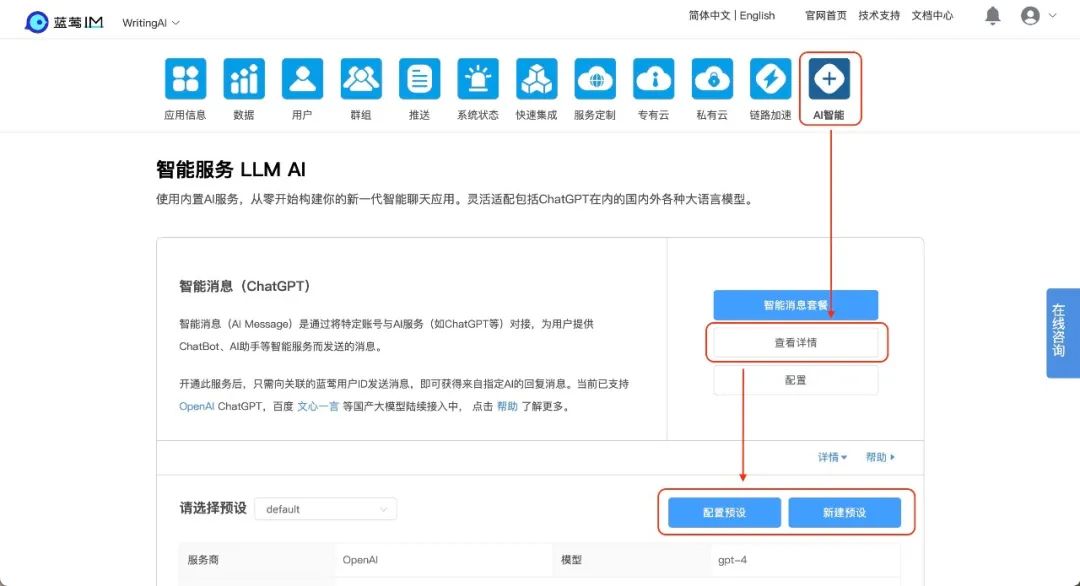Viewport: 1080px width, 586px height.
Task: Click the 智能消息套餐 button
Action: [x=796, y=305]
